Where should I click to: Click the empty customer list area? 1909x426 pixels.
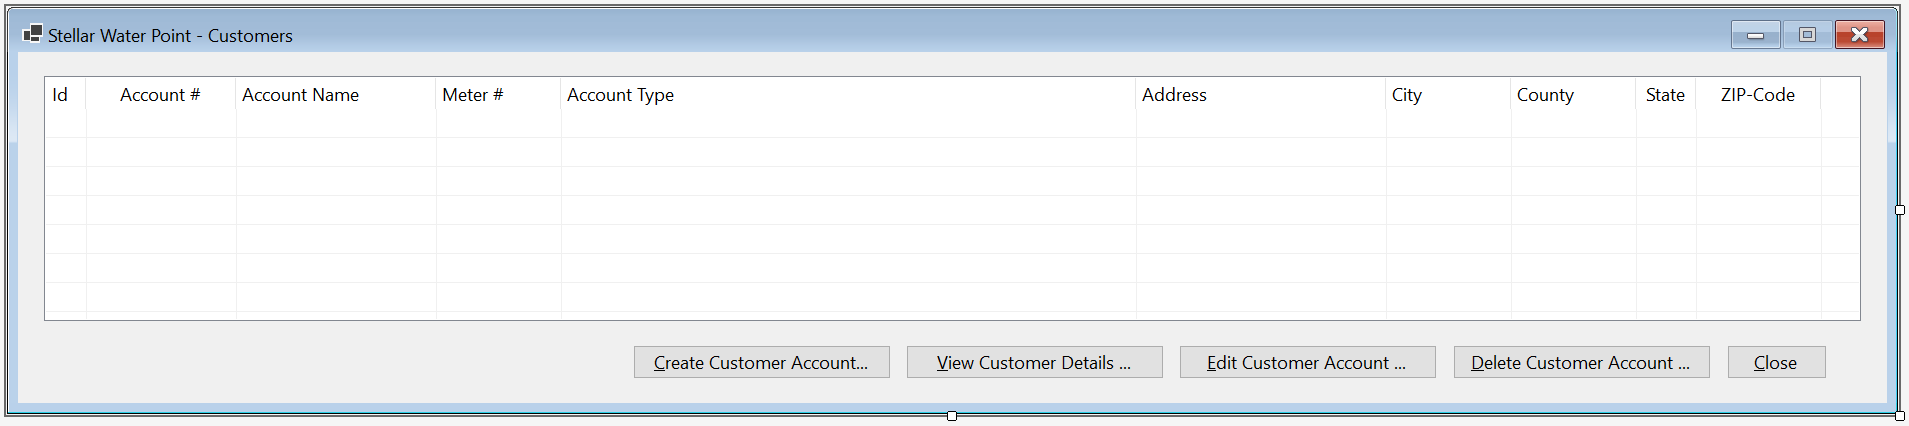click(952, 215)
